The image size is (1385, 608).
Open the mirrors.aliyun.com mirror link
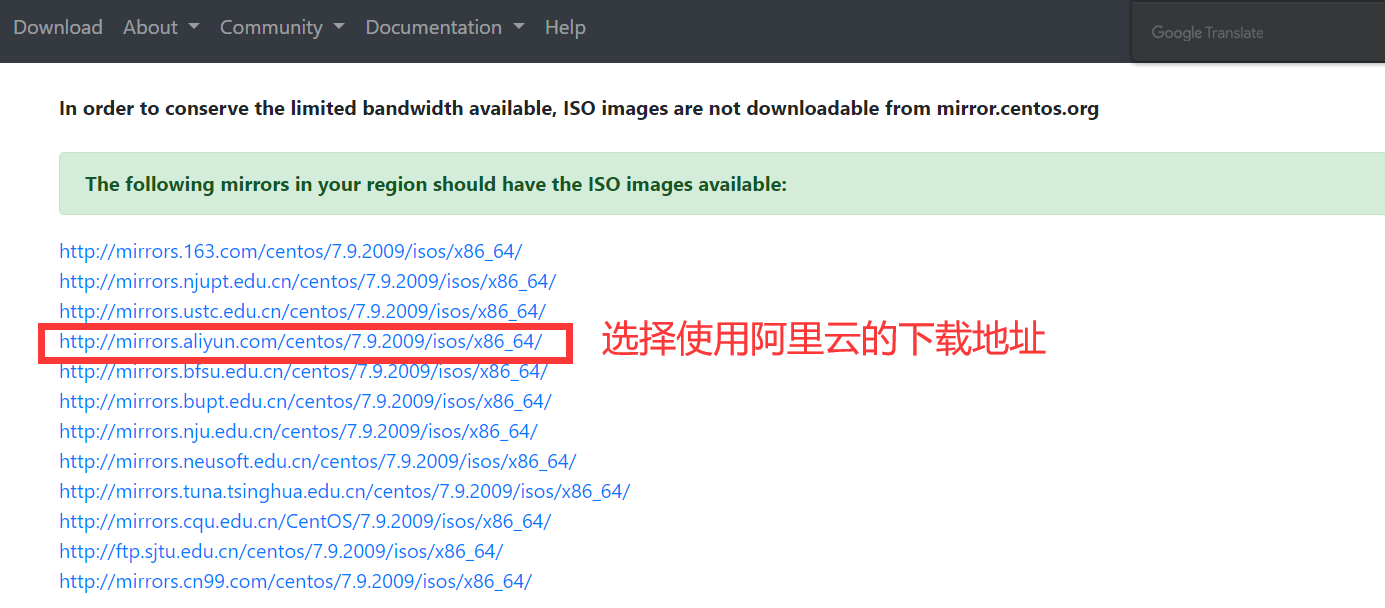pos(300,342)
